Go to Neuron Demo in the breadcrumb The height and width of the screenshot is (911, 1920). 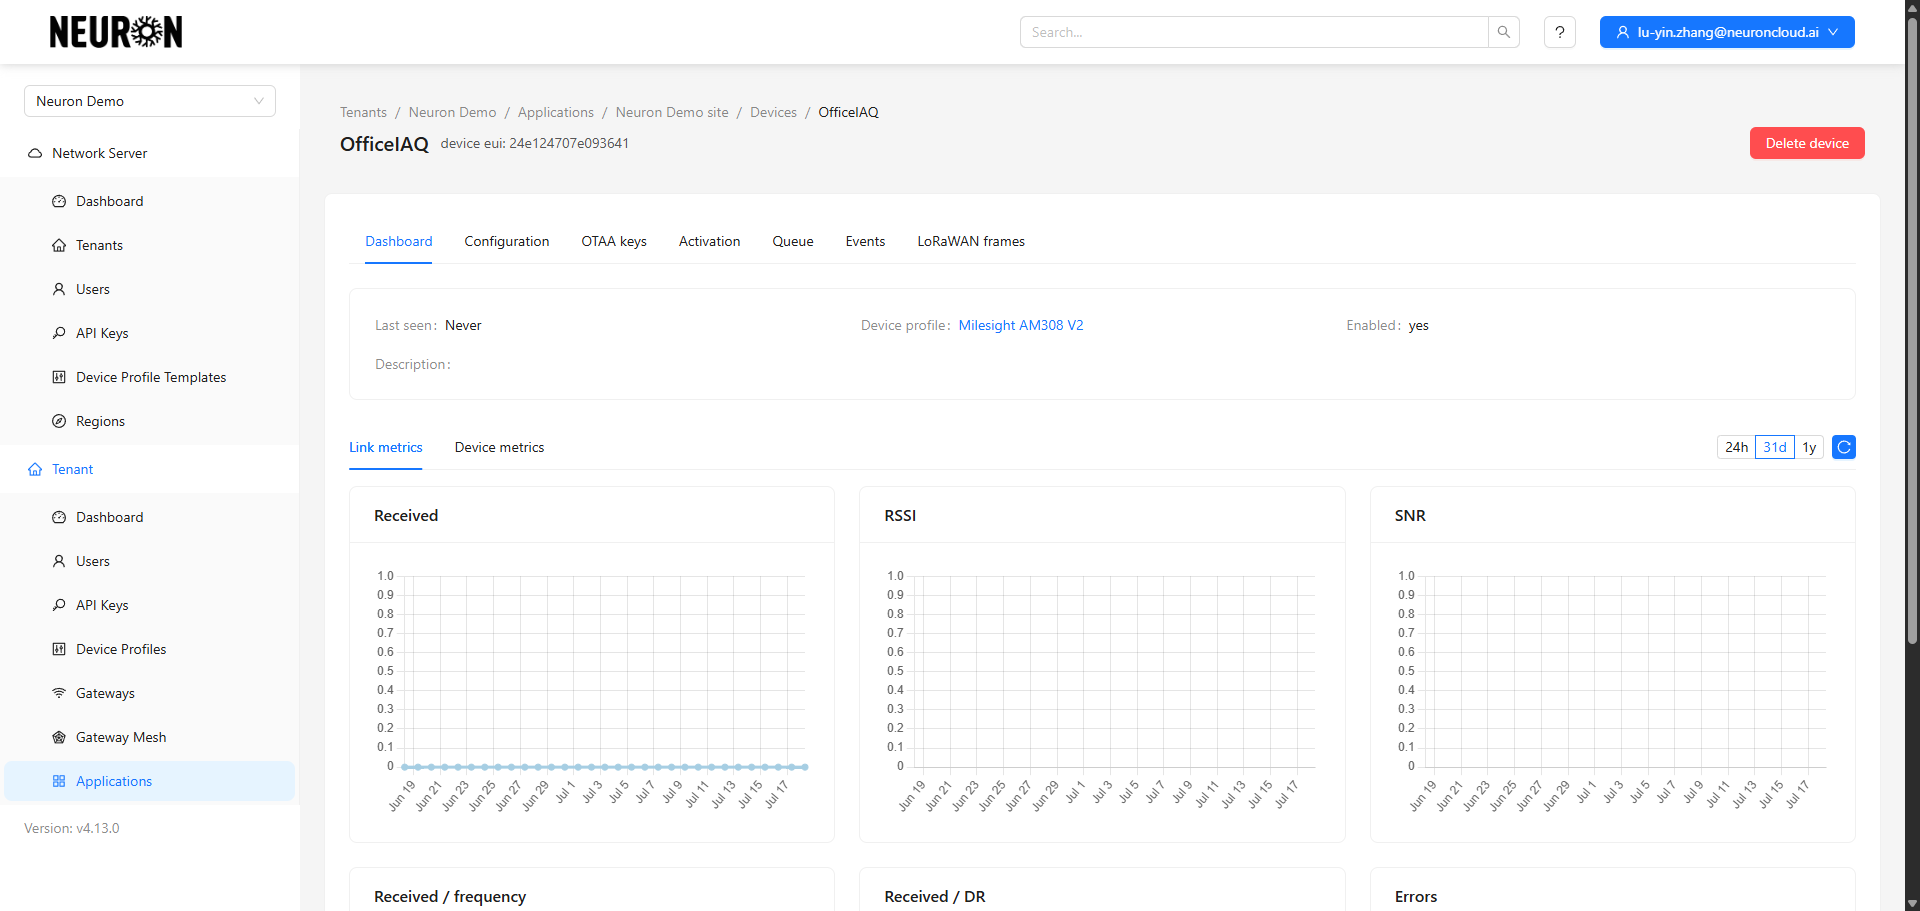click(452, 112)
